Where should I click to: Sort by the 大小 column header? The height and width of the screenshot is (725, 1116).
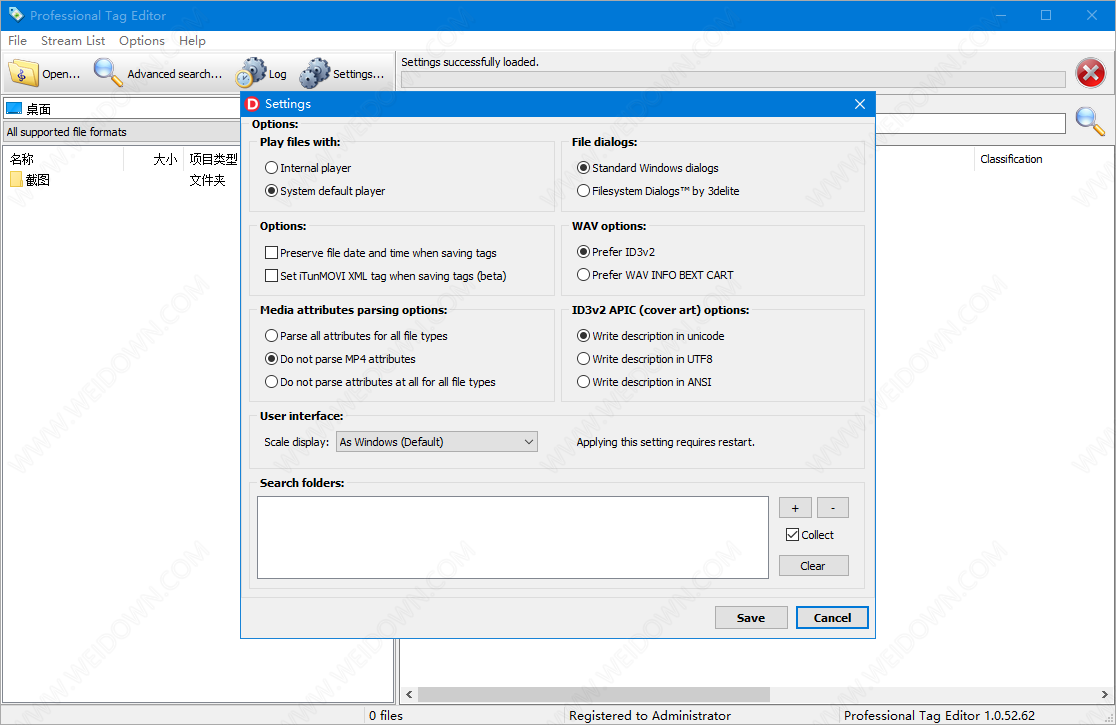click(x=154, y=159)
